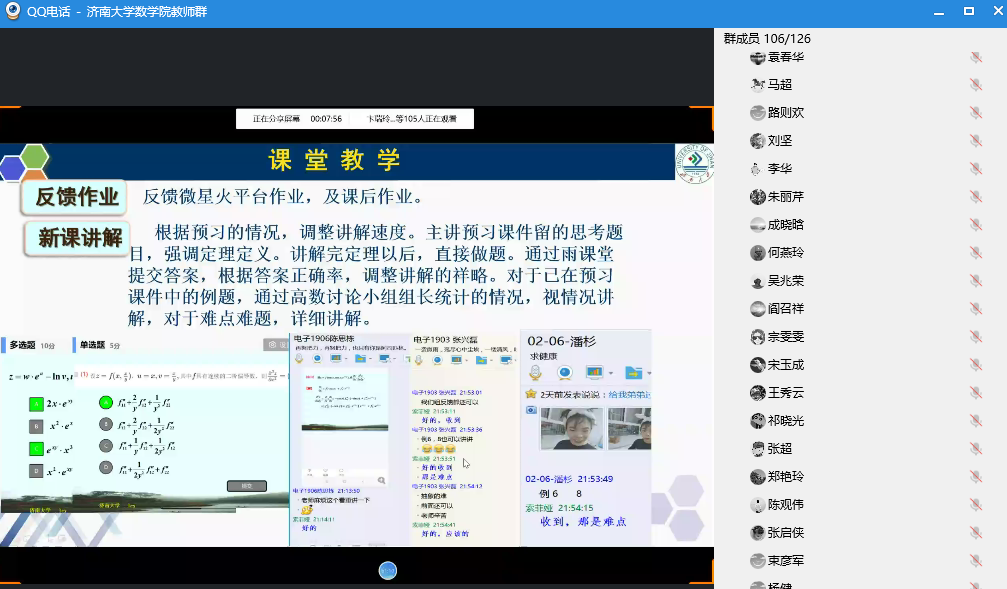Image resolution: width=1007 pixels, height=589 pixels.
Task: Click the QQ电话 app icon in title bar
Action: (x=13, y=11)
